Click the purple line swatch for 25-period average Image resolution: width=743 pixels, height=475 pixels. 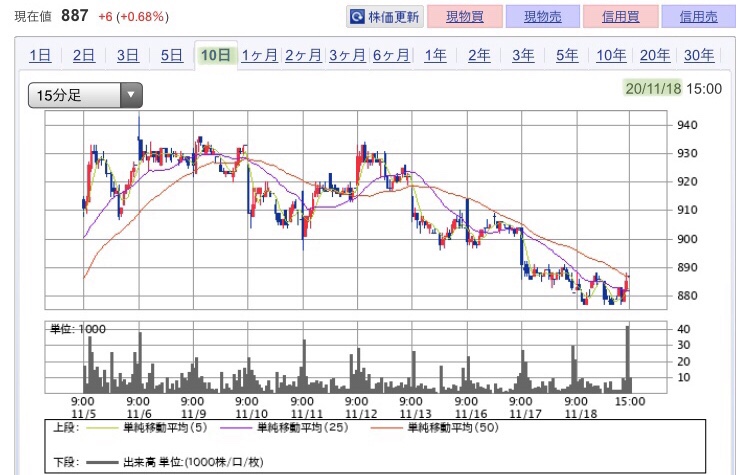pos(236,428)
